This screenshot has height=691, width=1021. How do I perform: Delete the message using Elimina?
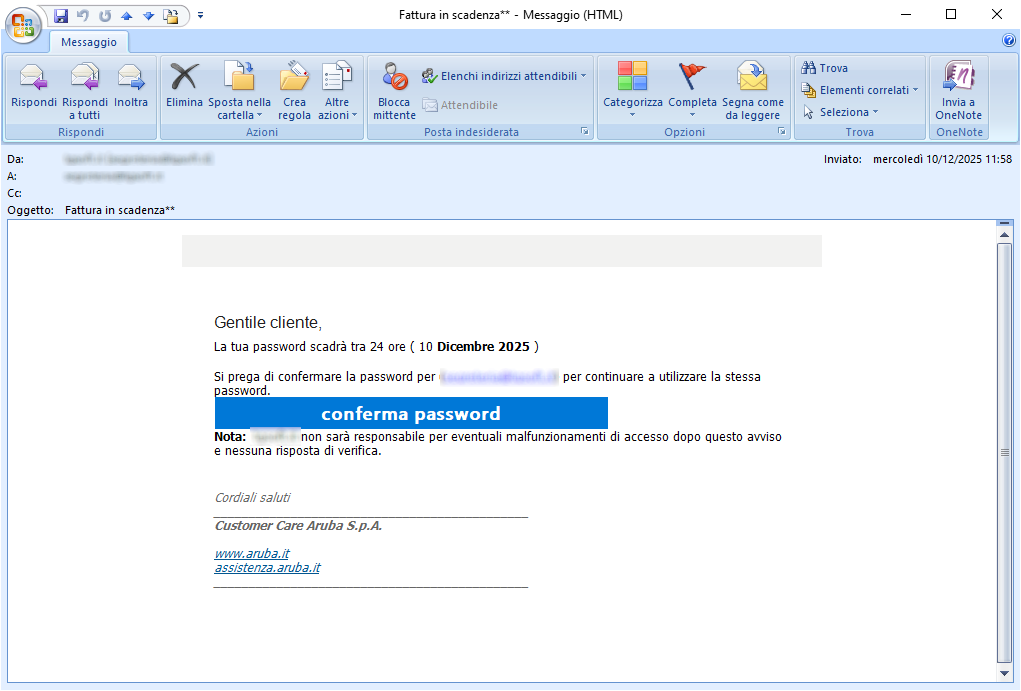(184, 80)
